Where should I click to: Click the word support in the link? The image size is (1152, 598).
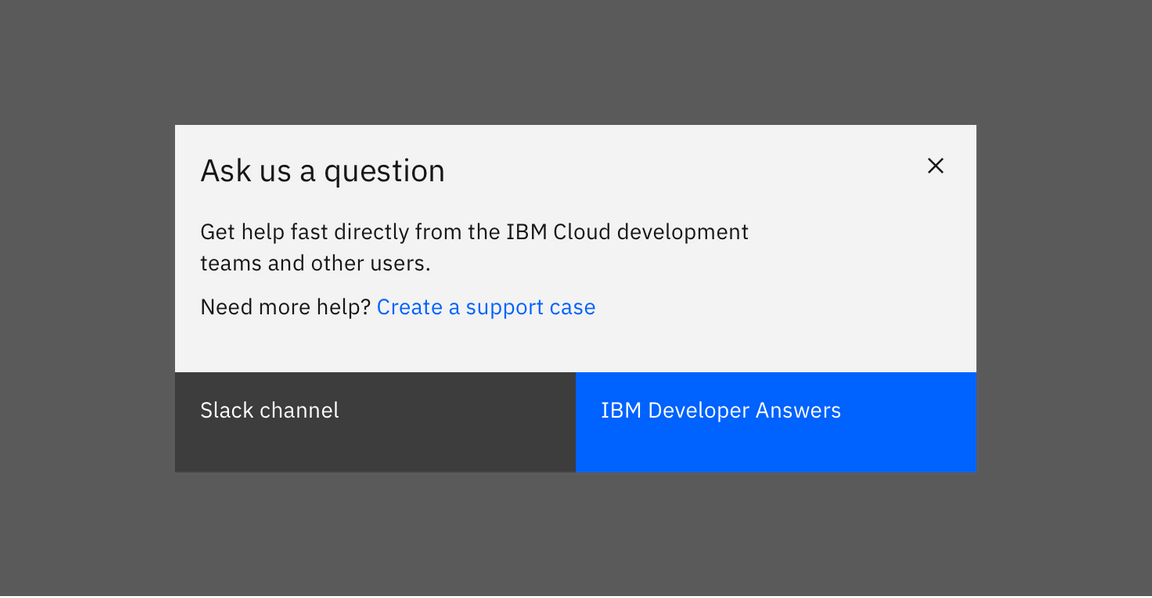(x=504, y=308)
